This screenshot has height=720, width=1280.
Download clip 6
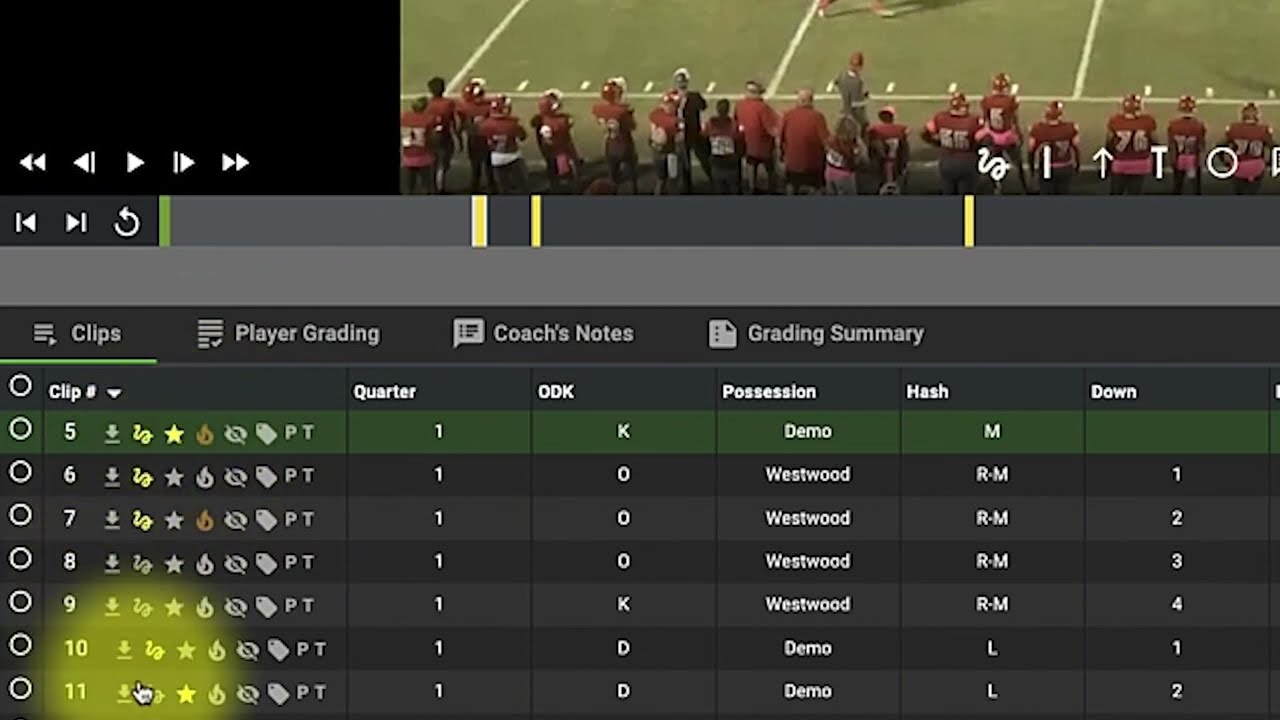[112, 477]
